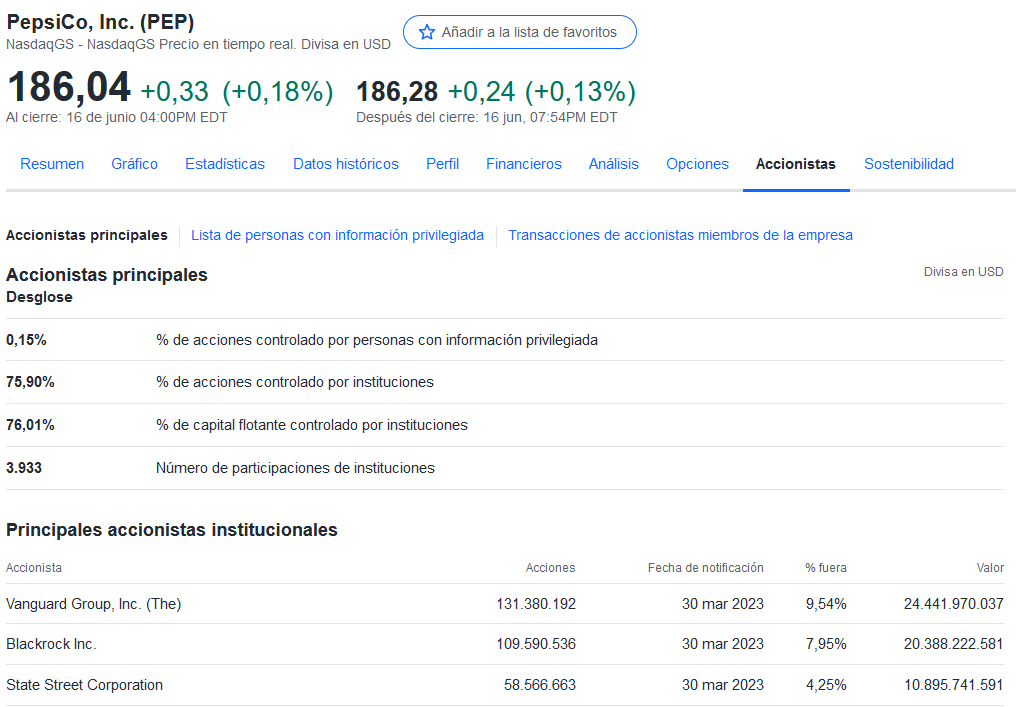Viewport: 1016px width, 707px height.
Task: Select the insider percentage value 0,15%
Action: click(x=26, y=340)
